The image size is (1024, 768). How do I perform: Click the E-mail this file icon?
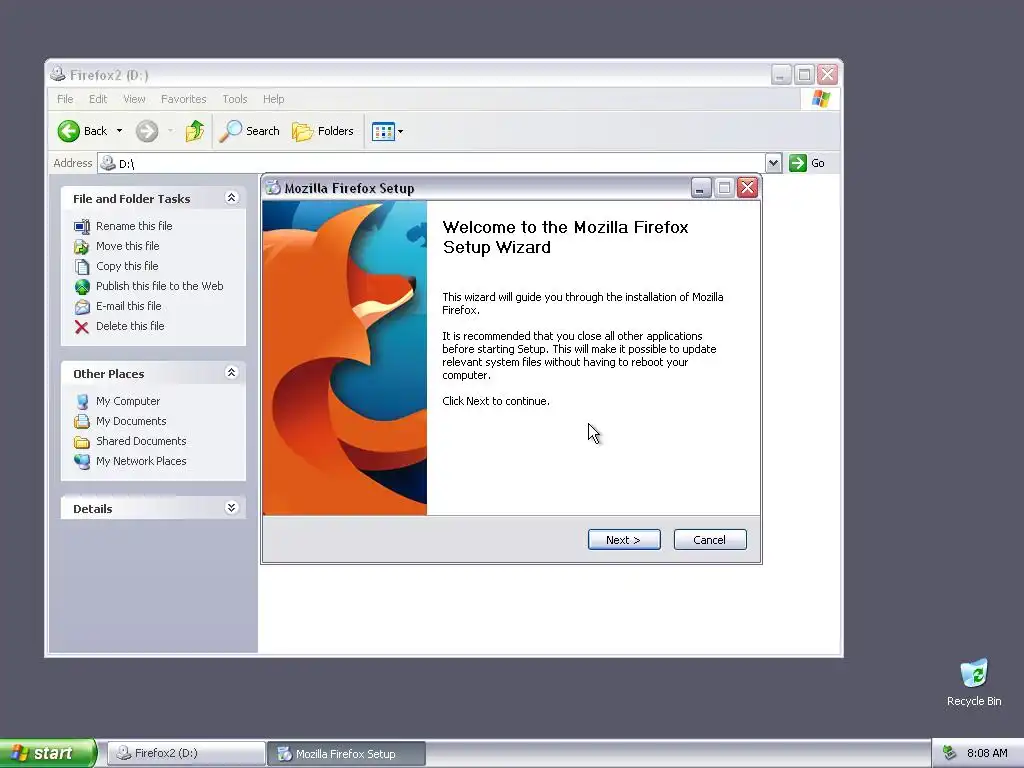82,307
